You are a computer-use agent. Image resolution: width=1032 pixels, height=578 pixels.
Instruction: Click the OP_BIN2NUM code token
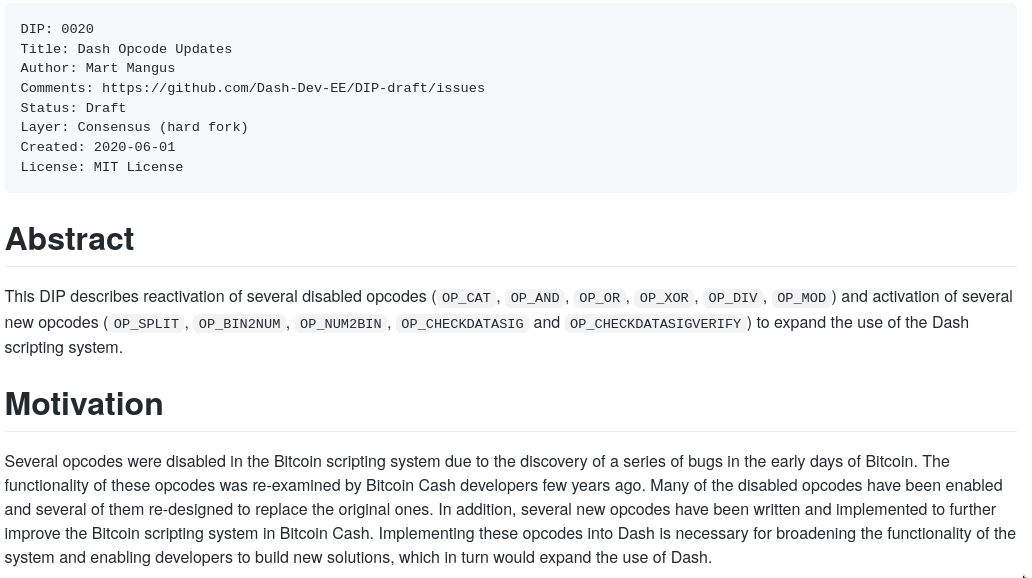[x=240, y=324]
